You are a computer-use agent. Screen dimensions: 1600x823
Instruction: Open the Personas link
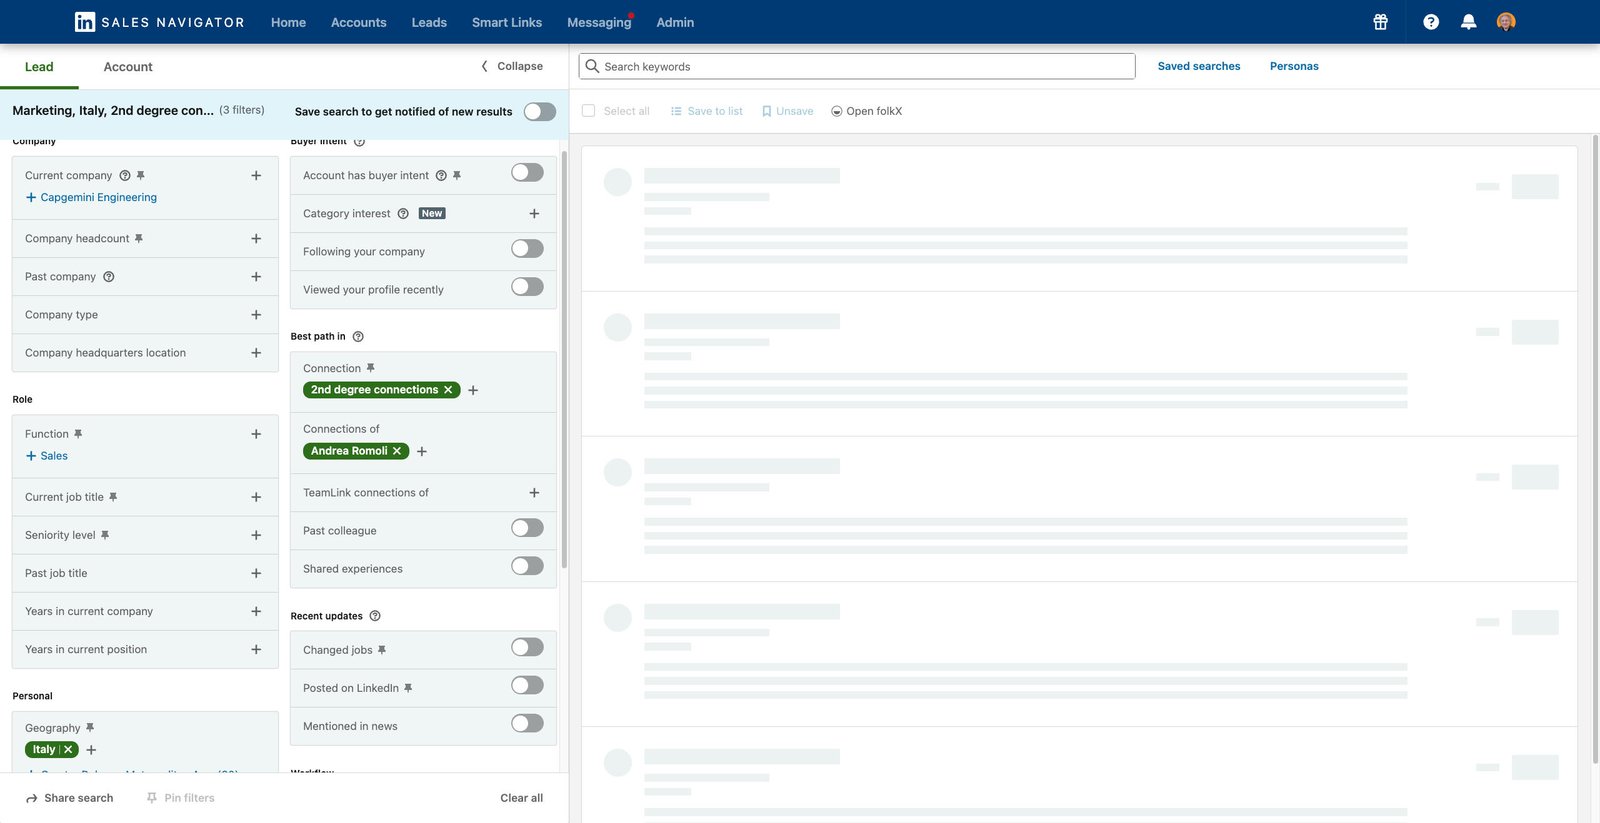tap(1294, 66)
